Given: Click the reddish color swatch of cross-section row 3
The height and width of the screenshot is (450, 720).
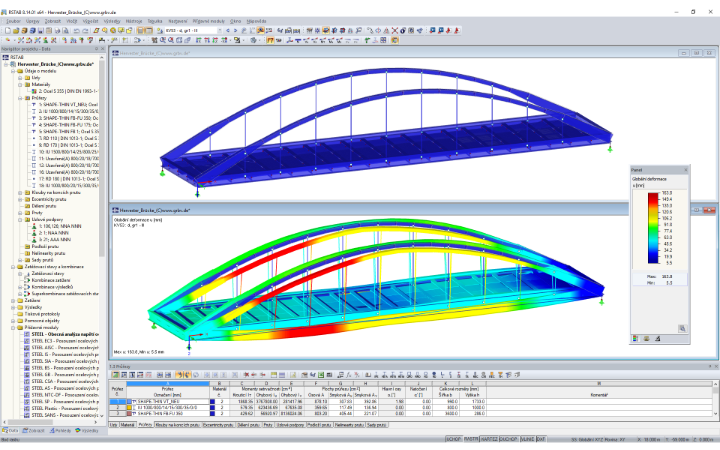Looking at the screenshot, I should [x=129, y=414].
